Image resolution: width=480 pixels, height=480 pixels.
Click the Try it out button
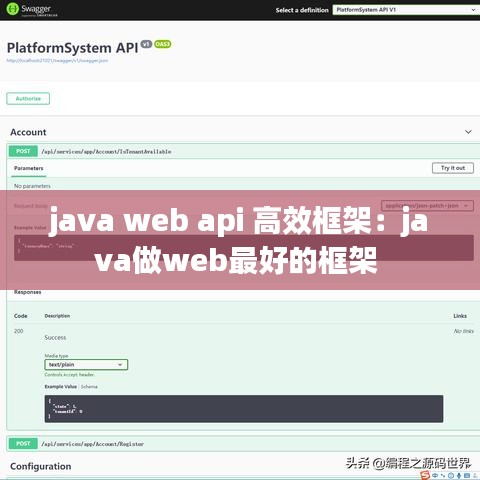click(453, 168)
